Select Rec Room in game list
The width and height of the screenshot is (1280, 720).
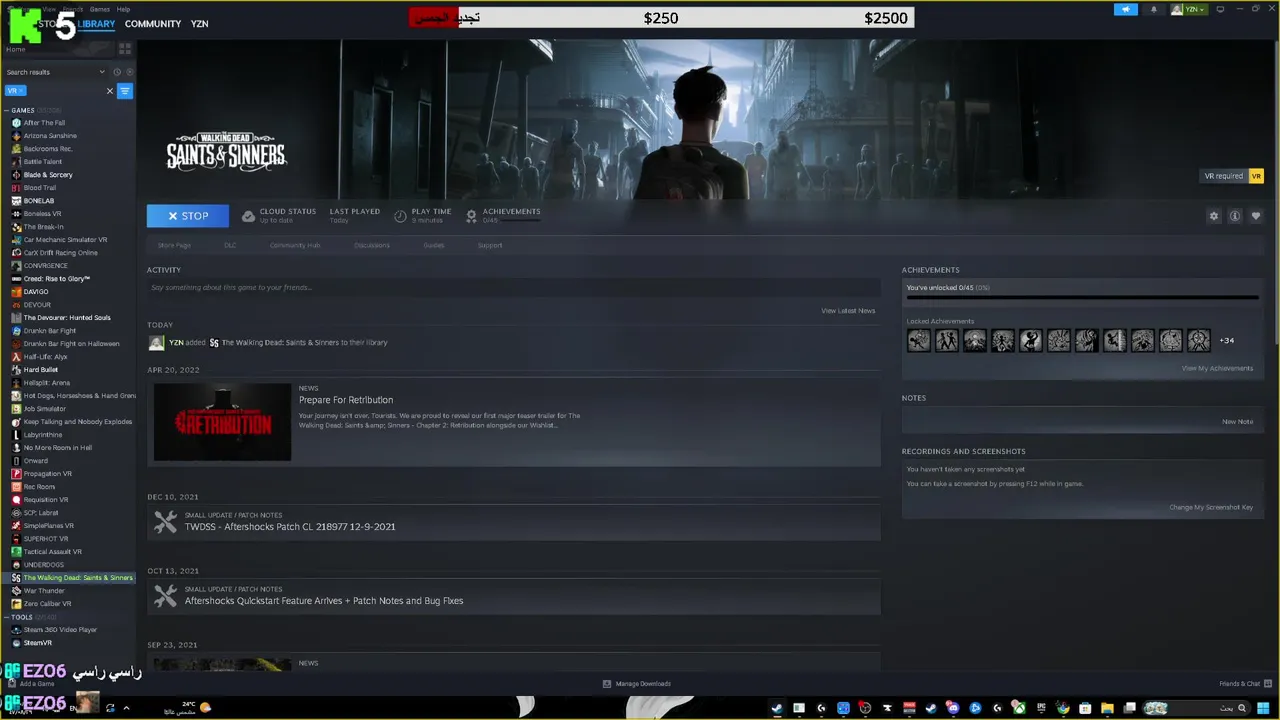tap(39, 487)
